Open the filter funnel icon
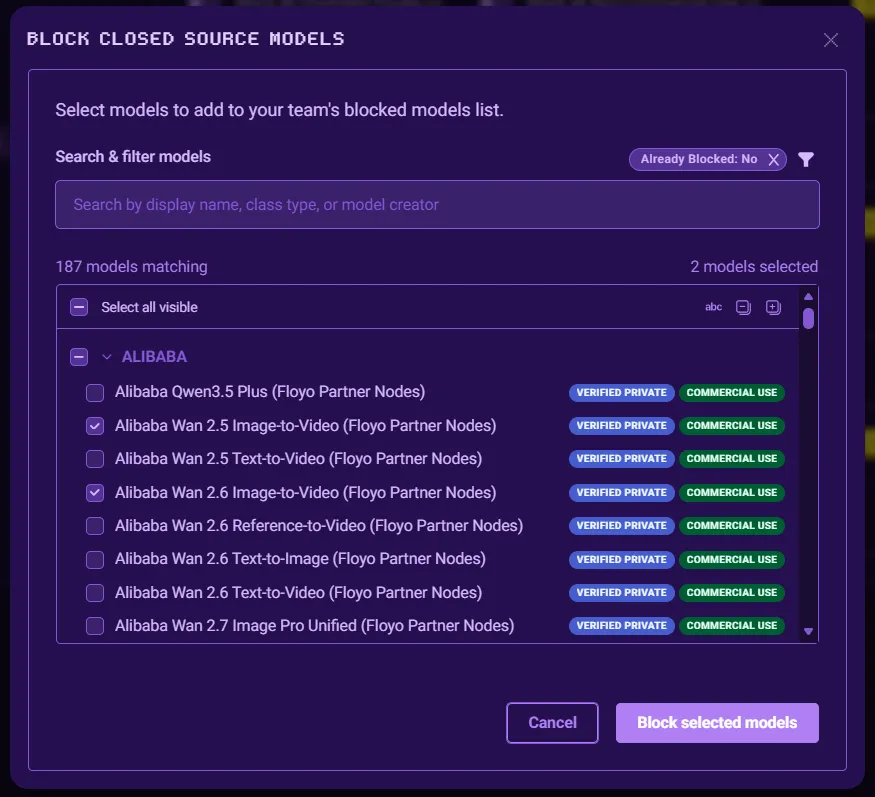 click(805, 160)
